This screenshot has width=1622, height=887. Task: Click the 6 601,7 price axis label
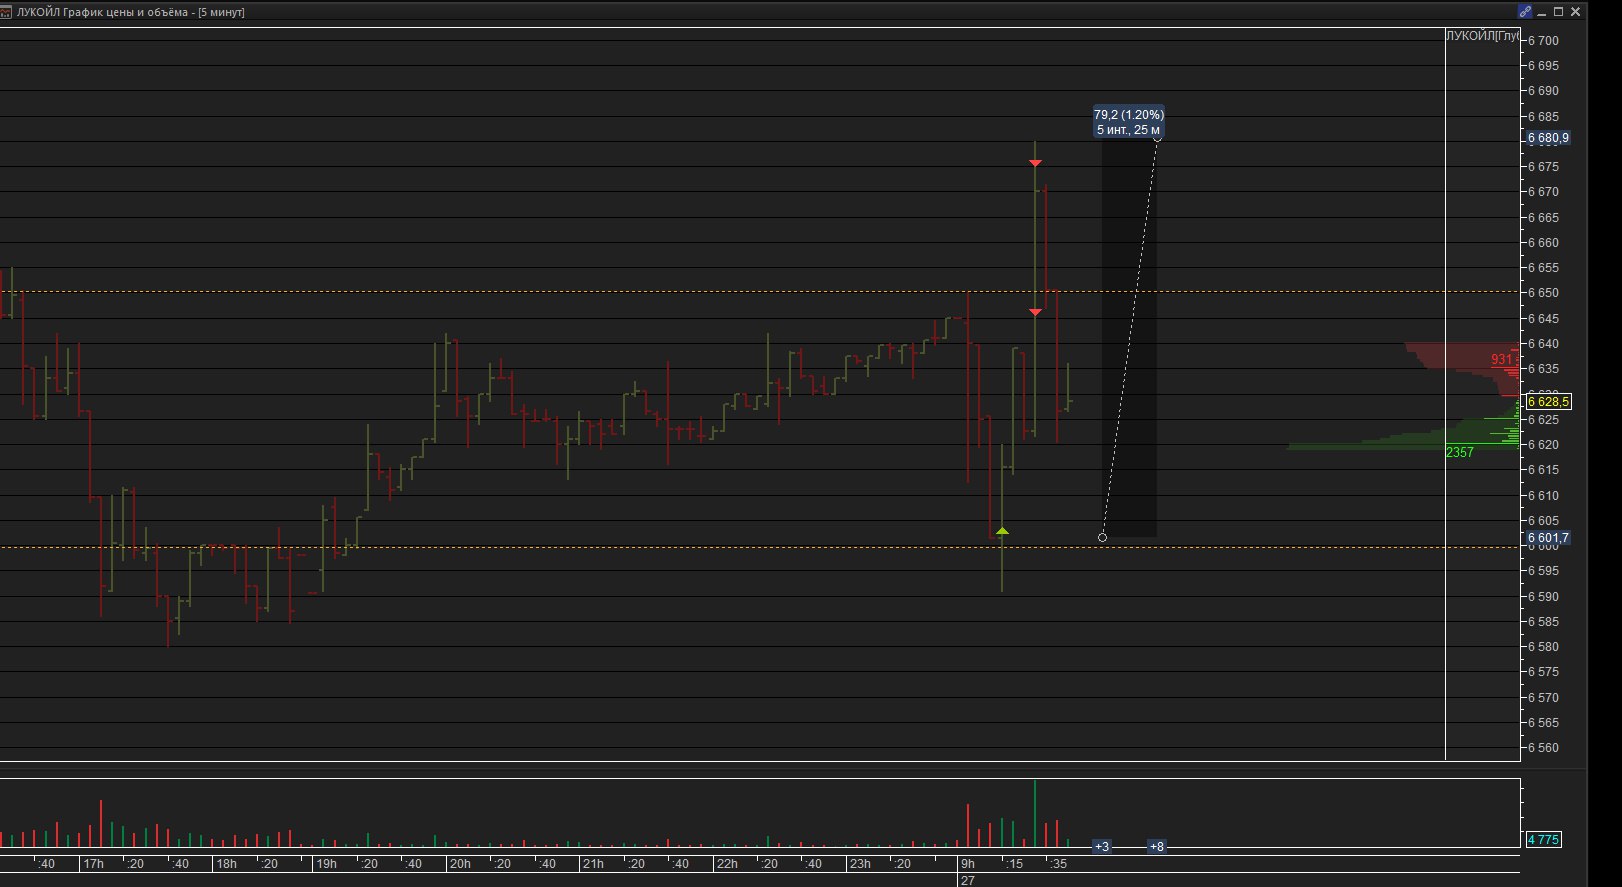point(1548,538)
